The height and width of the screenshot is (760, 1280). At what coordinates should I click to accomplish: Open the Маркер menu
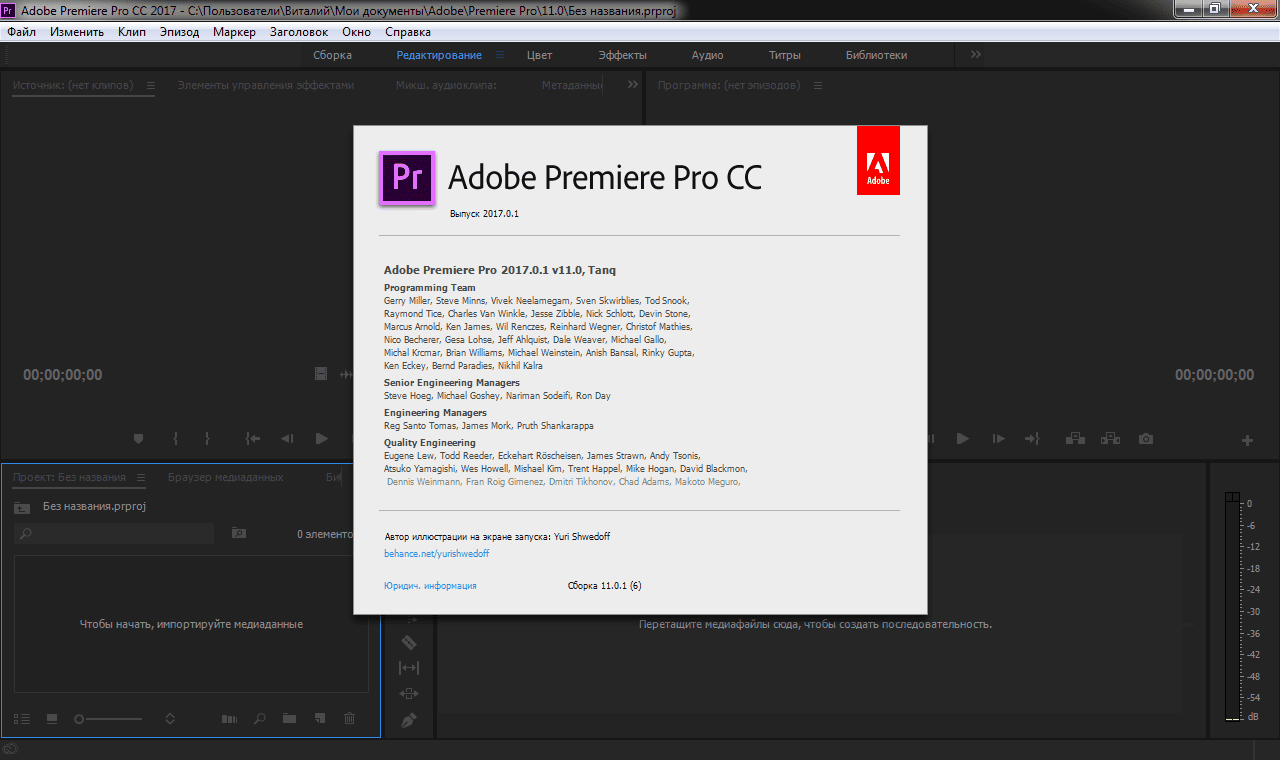pyautogui.click(x=234, y=32)
